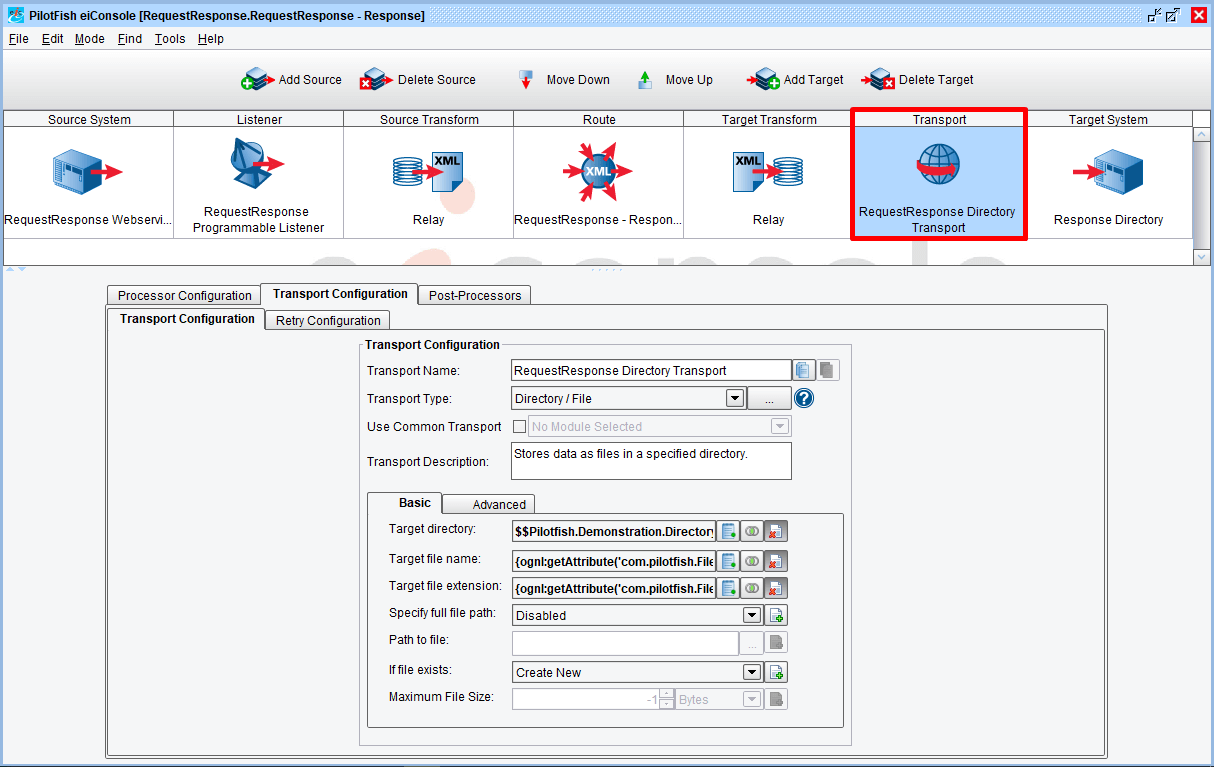Click the Target file extension clear value icon
The image size is (1214, 767).
[x=776, y=588]
